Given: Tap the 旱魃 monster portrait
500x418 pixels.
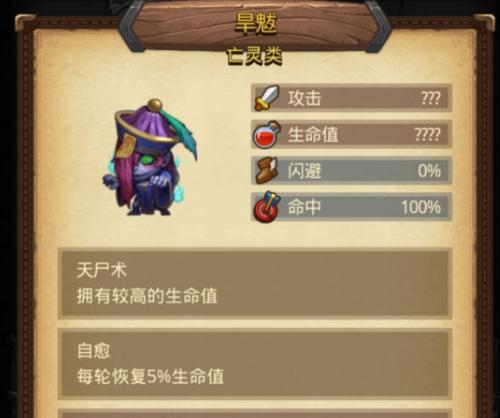Looking at the screenshot, I should [150, 157].
